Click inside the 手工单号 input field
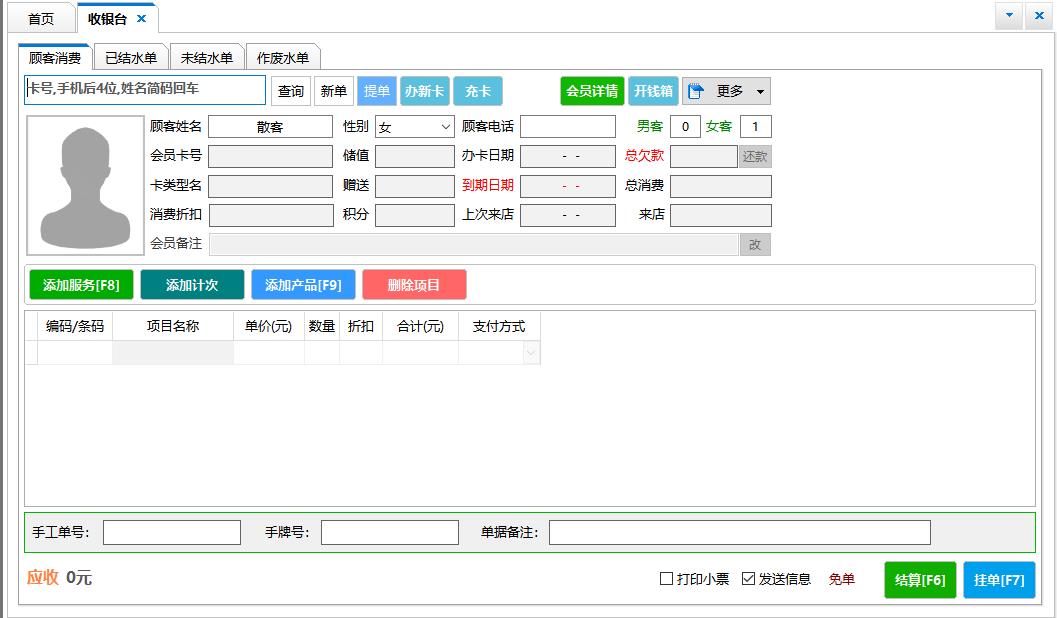1057x618 pixels. (172, 532)
